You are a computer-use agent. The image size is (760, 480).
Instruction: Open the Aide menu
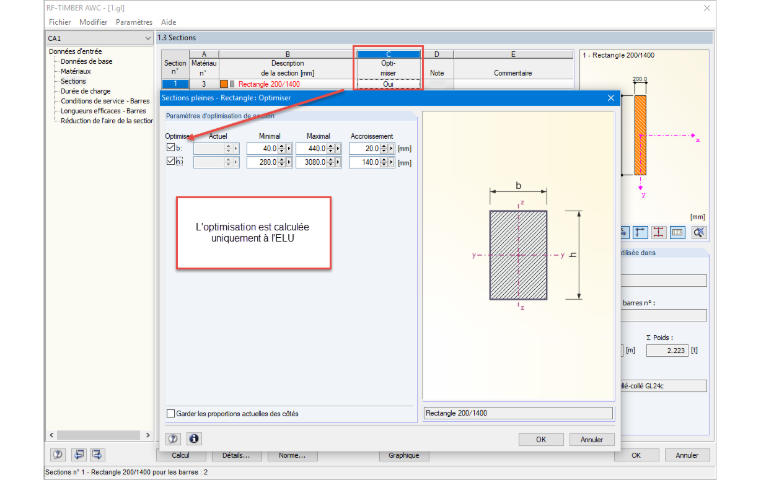click(x=169, y=22)
